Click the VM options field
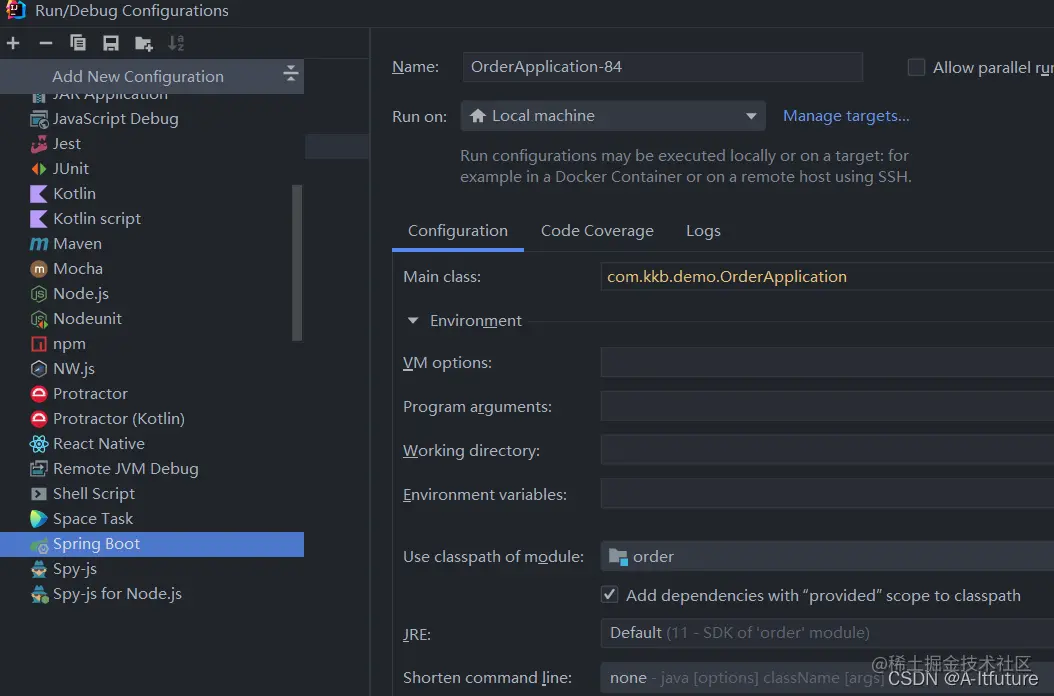This screenshot has width=1054, height=696. (x=827, y=362)
